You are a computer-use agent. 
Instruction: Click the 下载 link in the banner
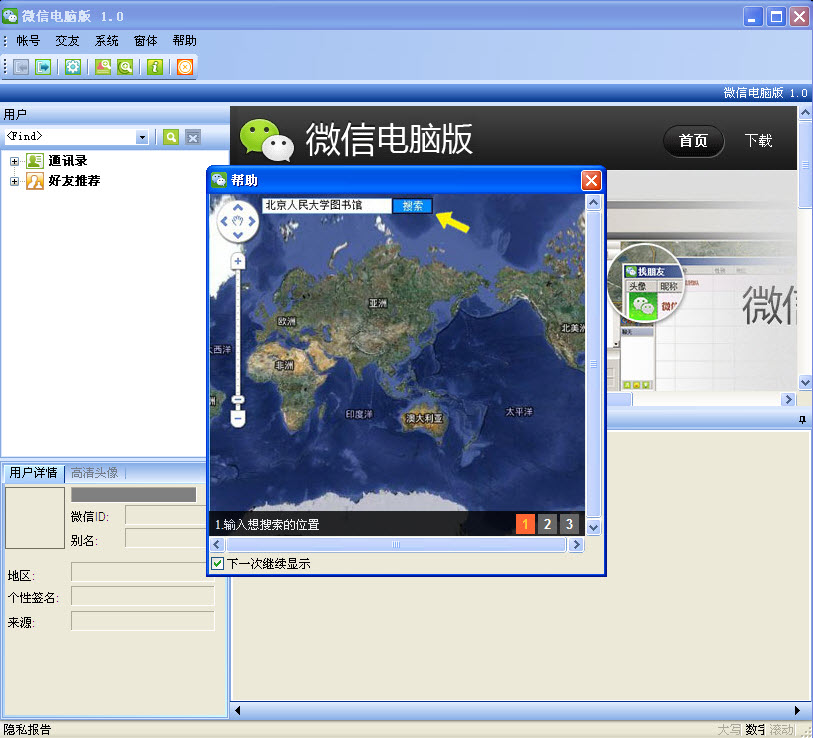pos(758,141)
